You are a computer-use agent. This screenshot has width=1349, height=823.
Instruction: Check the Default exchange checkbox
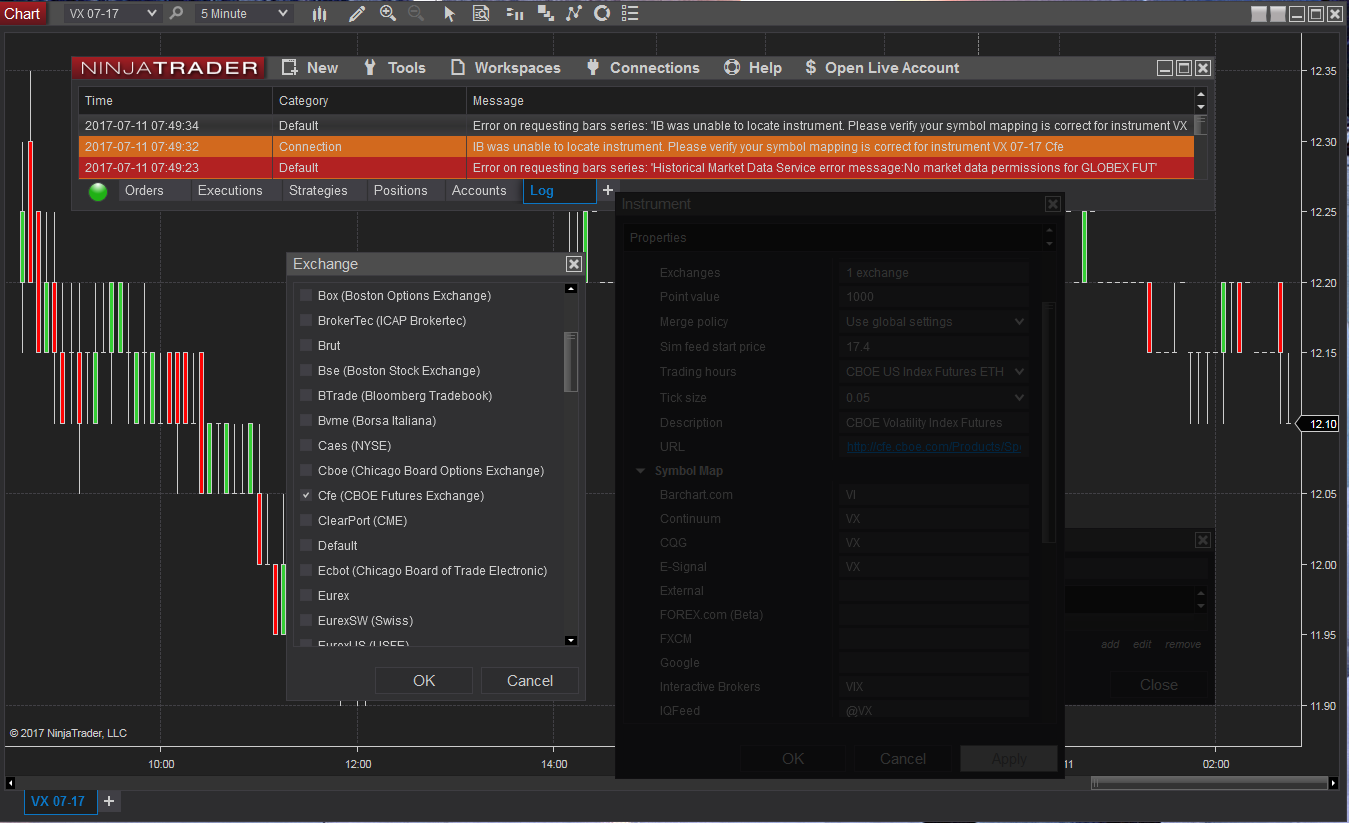point(307,546)
